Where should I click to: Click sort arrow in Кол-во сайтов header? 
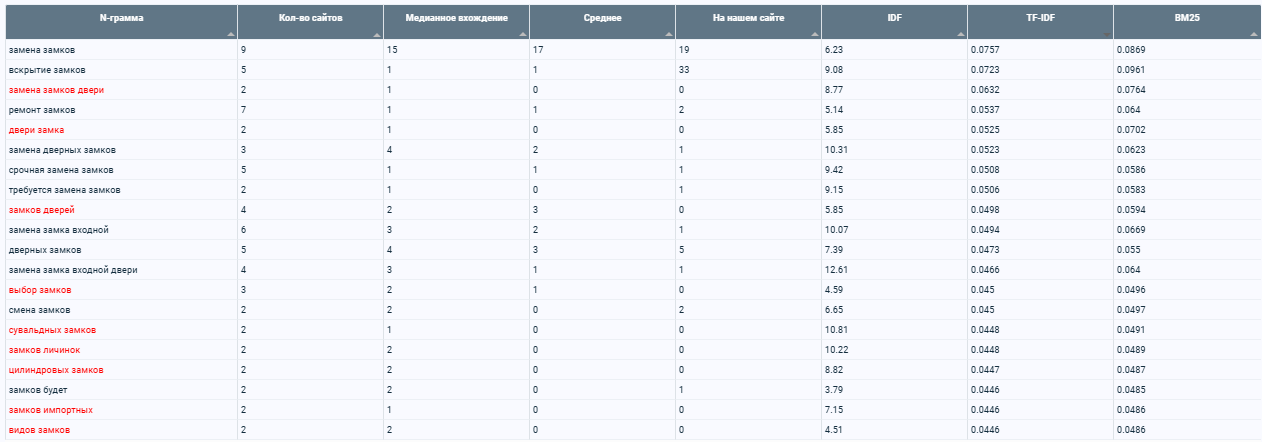pyautogui.click(x=377, y=34)
